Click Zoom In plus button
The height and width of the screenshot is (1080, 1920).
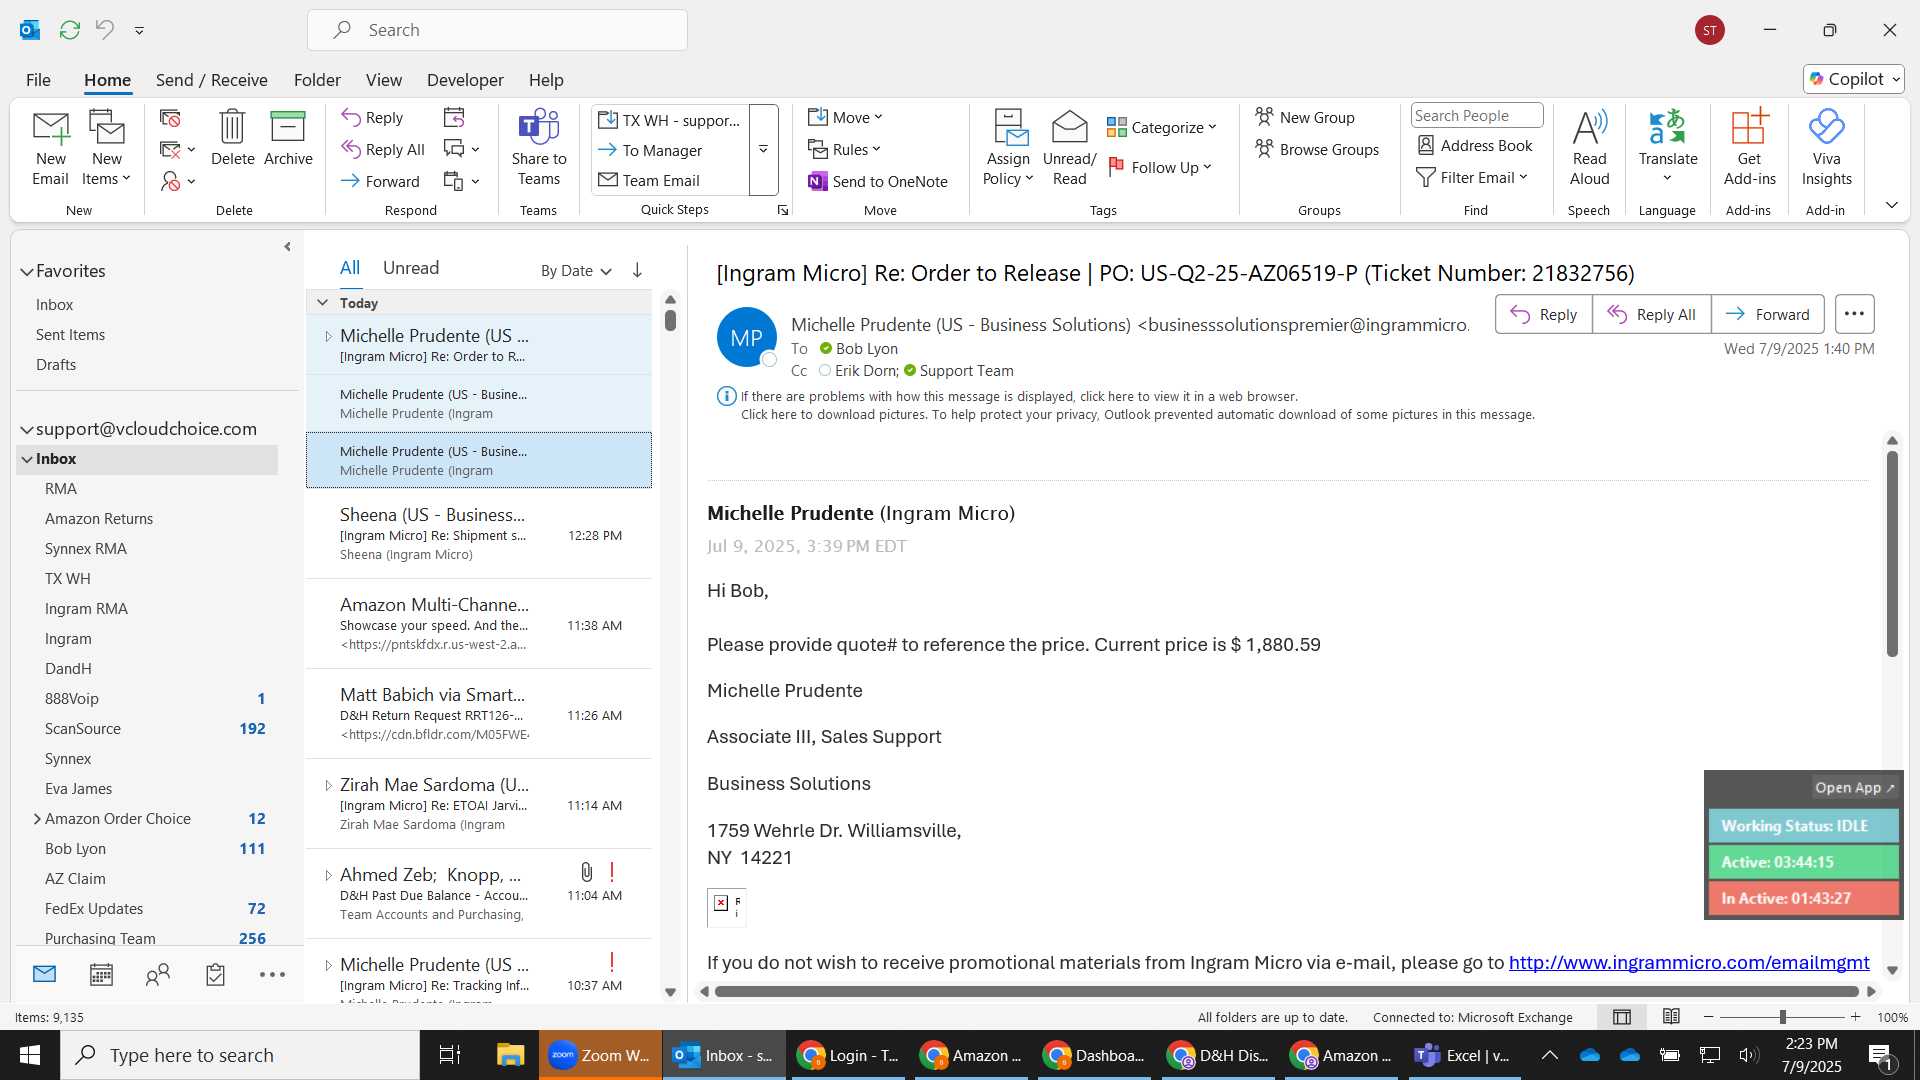point(1855,1017)
